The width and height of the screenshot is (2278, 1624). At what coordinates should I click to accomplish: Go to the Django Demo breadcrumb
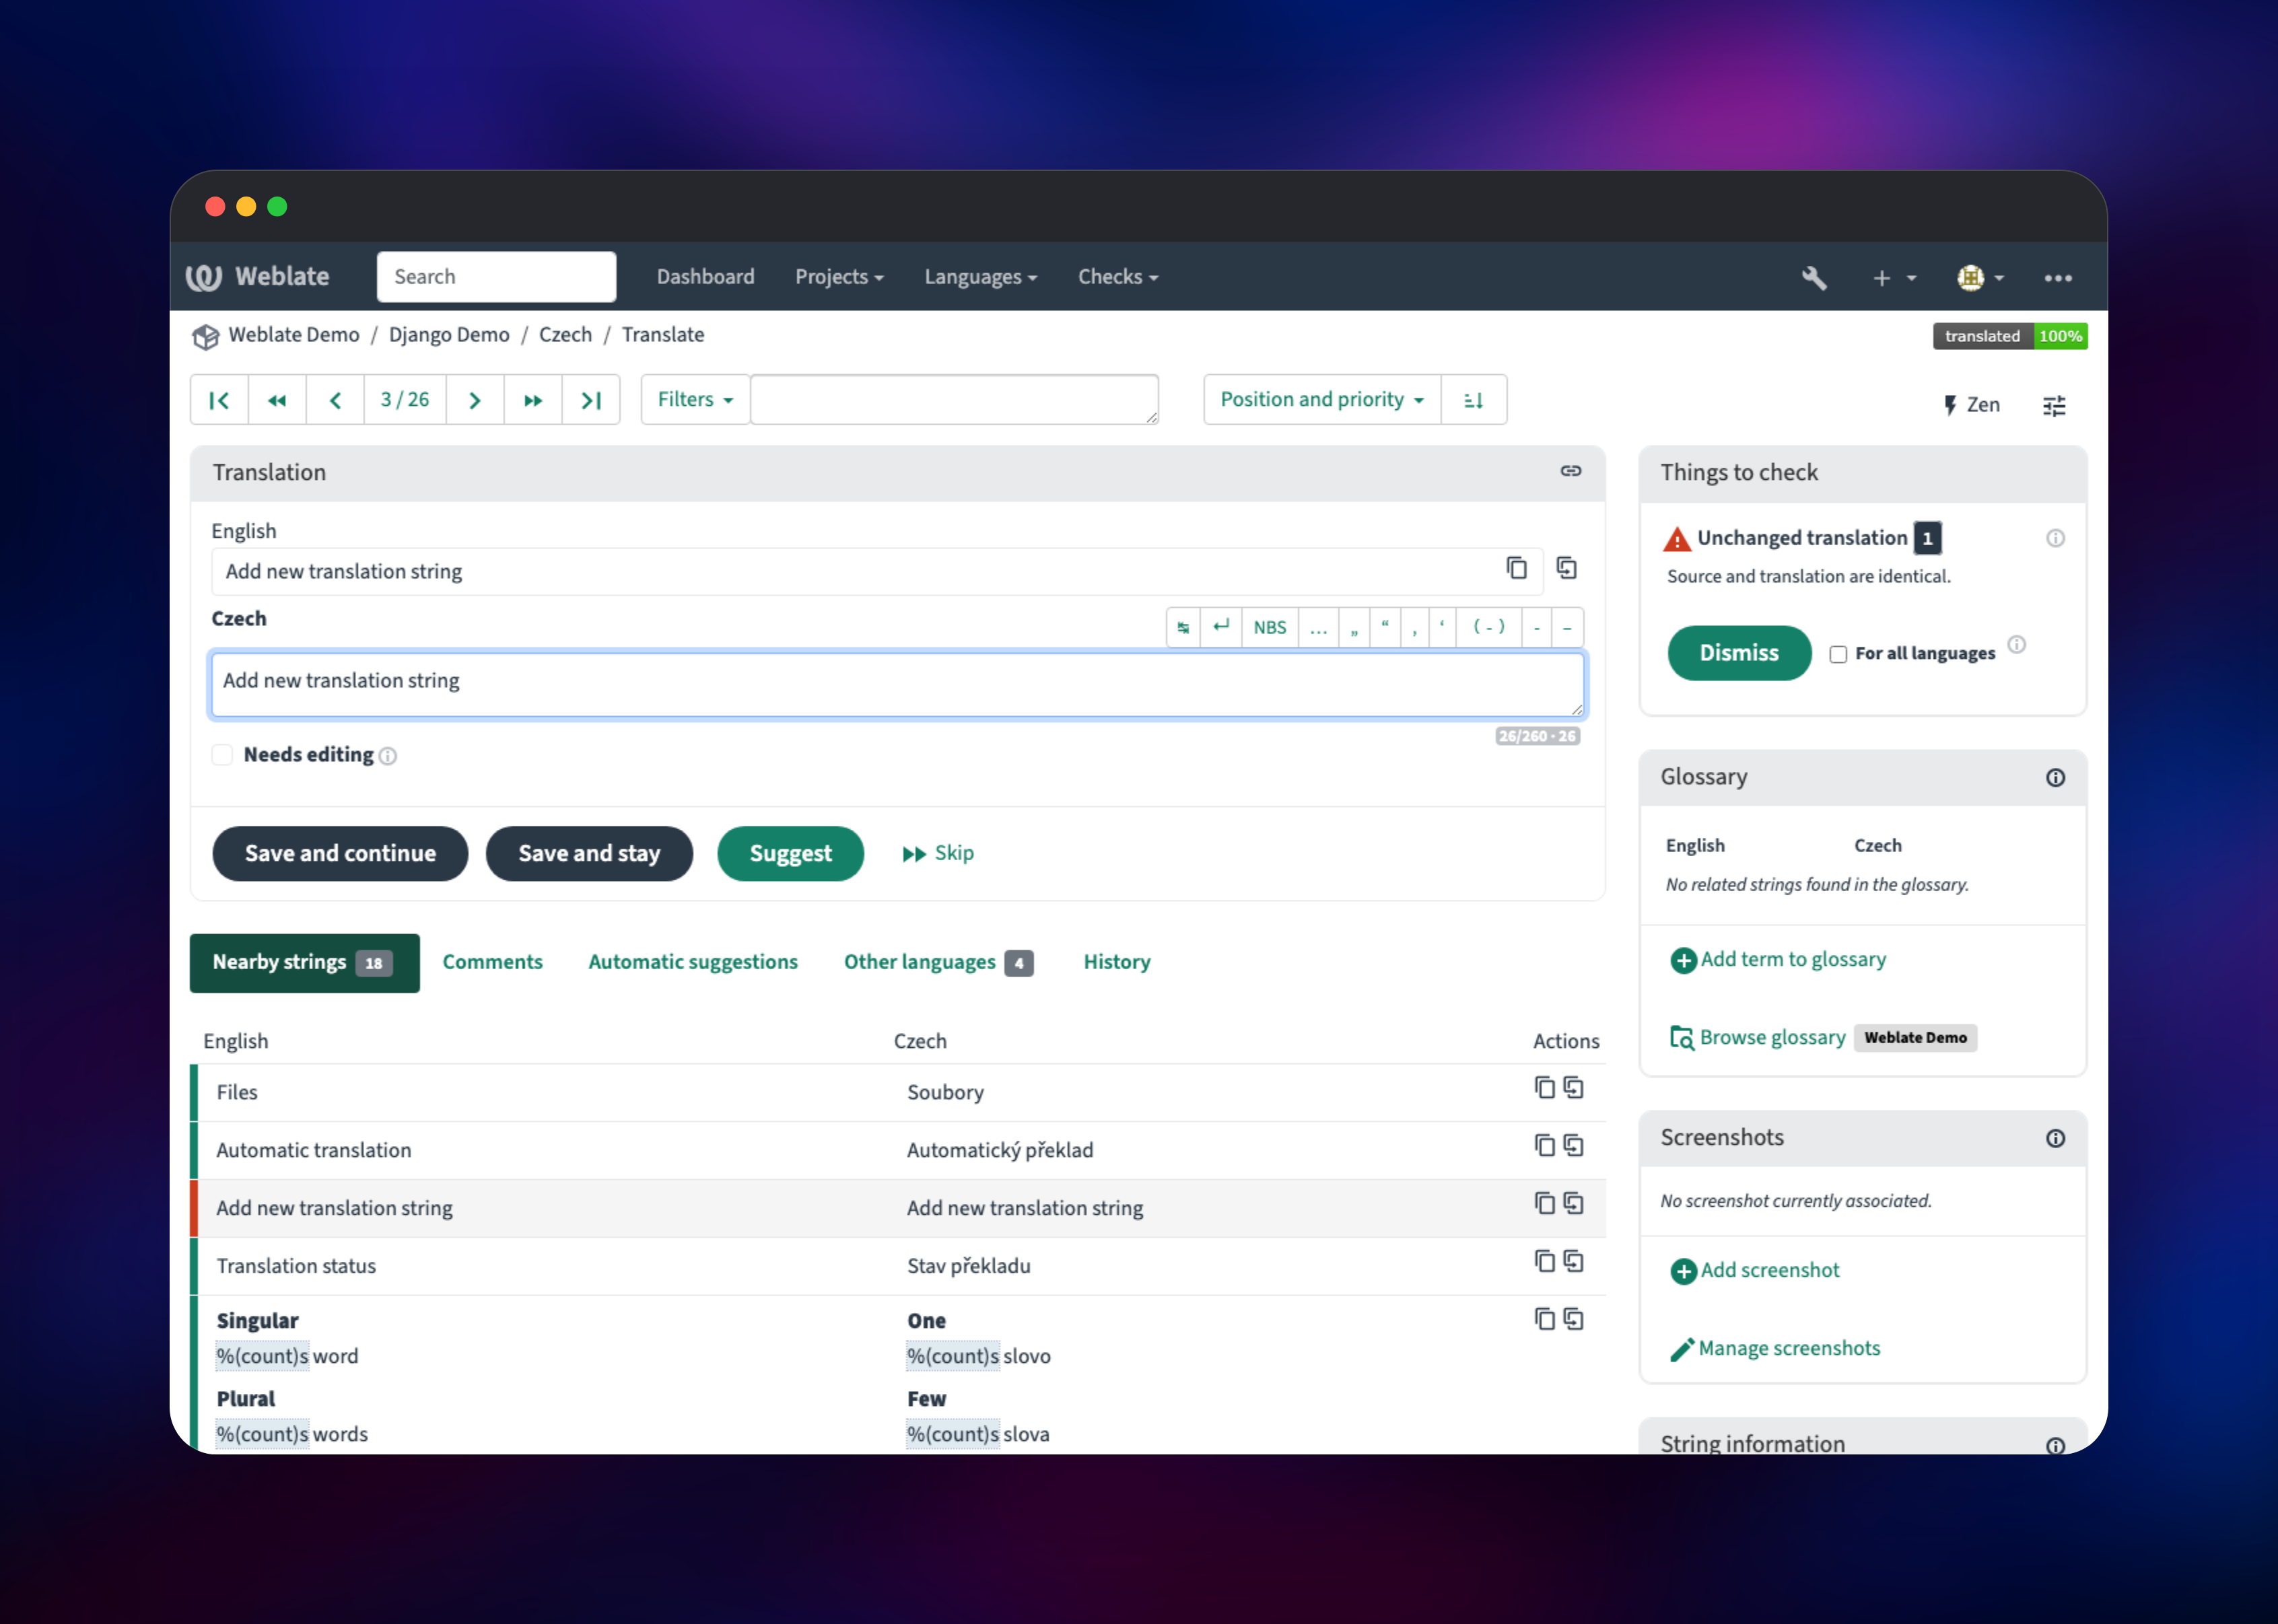coord(449,335)
